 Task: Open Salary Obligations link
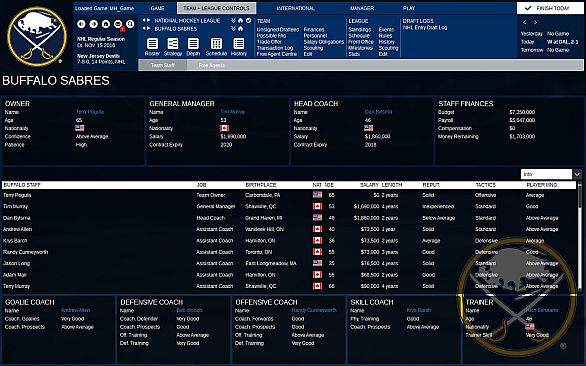(x=324, y=42)
